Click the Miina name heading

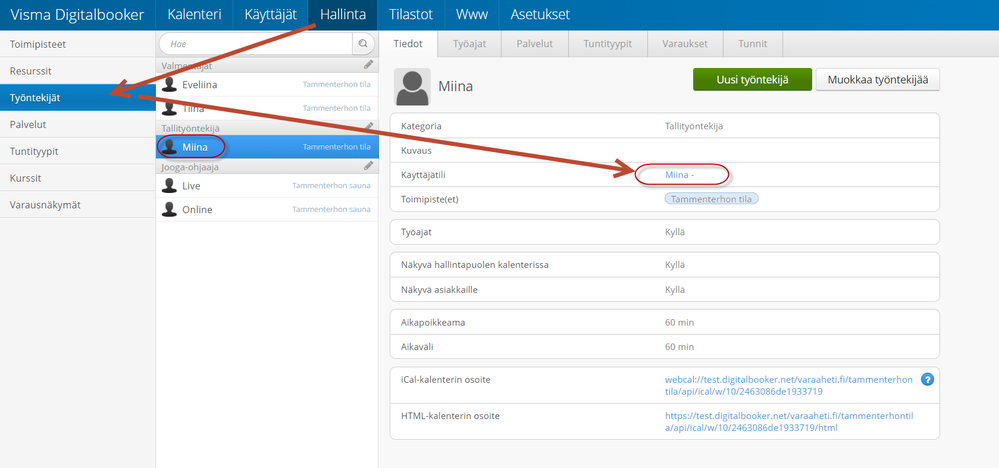coord(456,87)
